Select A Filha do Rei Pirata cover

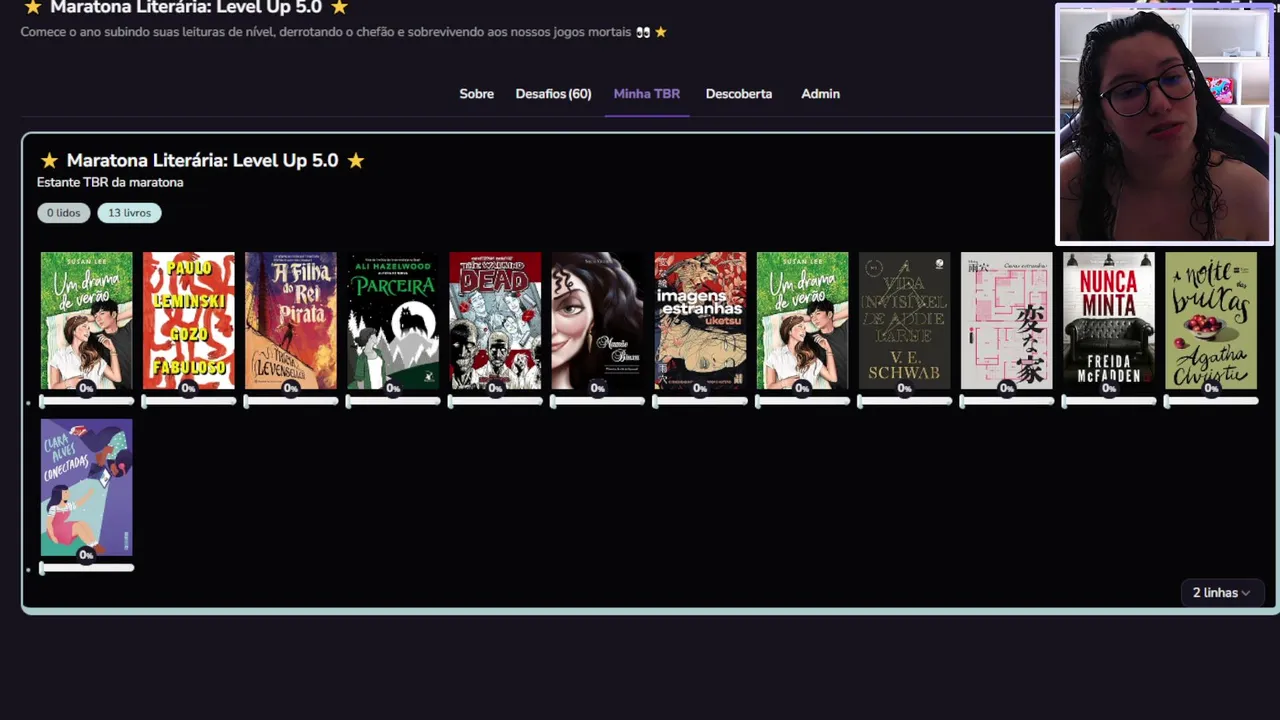291,320
